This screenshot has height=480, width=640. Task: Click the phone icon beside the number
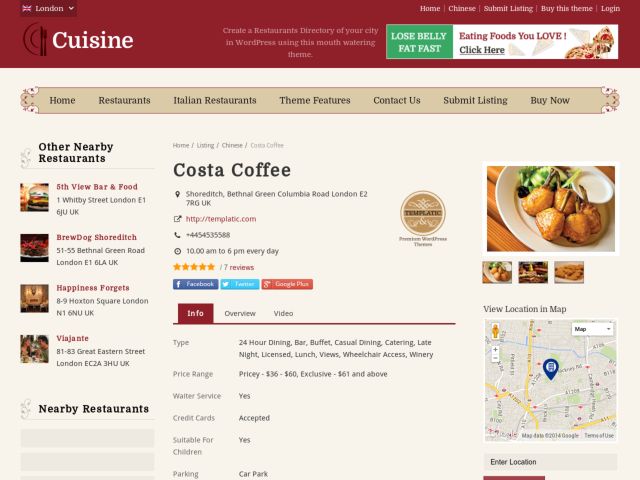177,235
